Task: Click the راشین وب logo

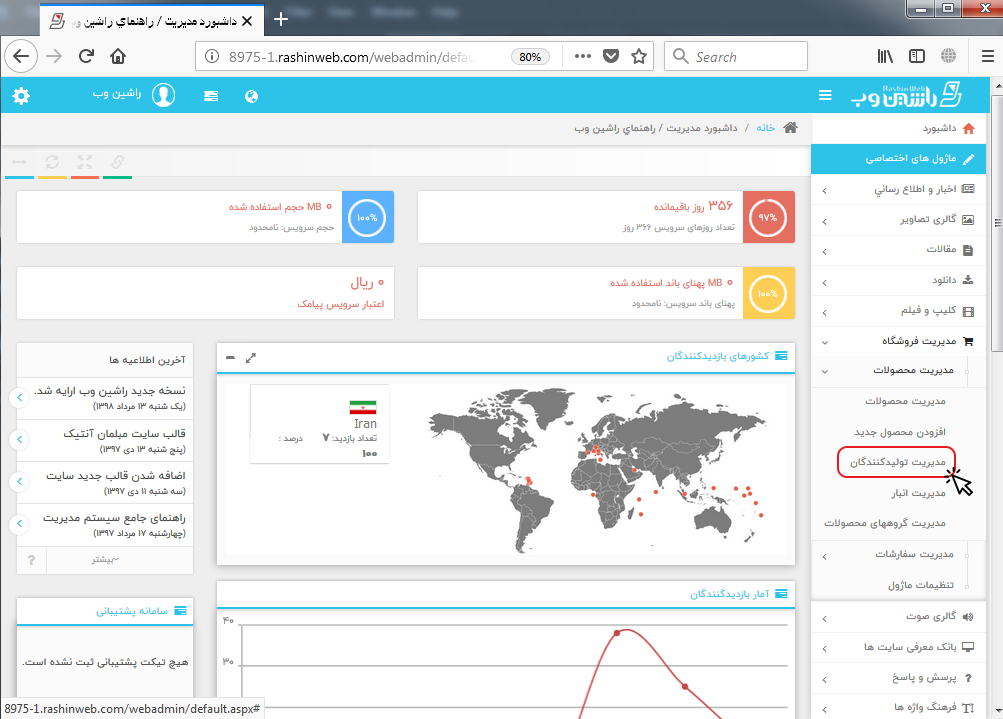Action: (x=906, y=95)
